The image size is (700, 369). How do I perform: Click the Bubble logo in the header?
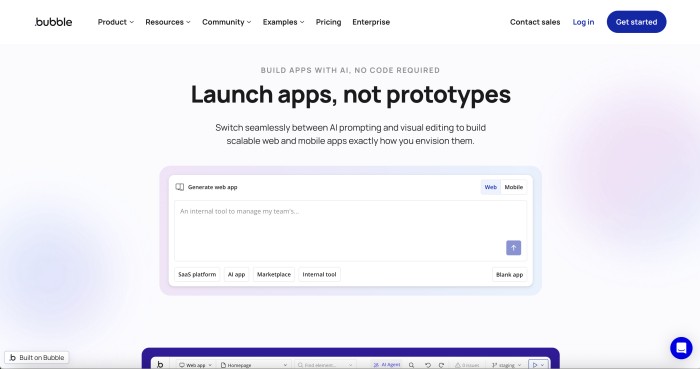pos(54,22)
